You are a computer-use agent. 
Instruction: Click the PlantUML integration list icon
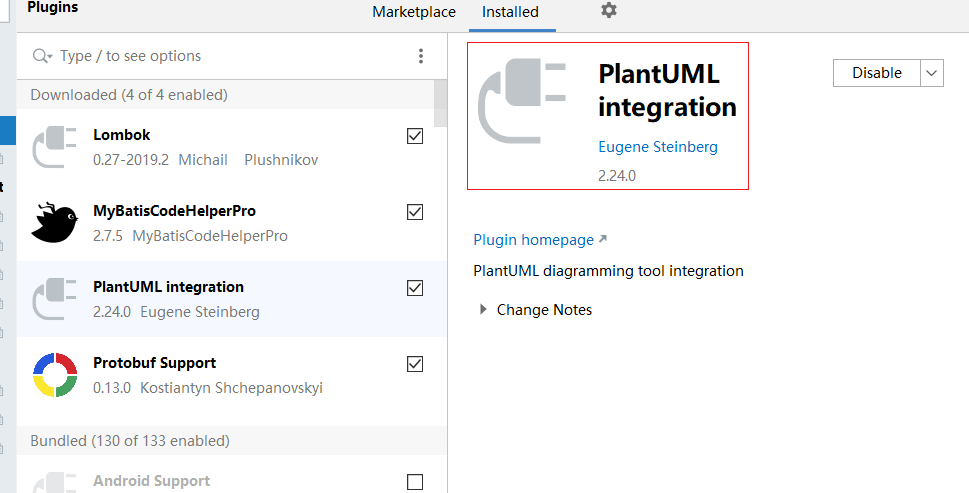55,299
